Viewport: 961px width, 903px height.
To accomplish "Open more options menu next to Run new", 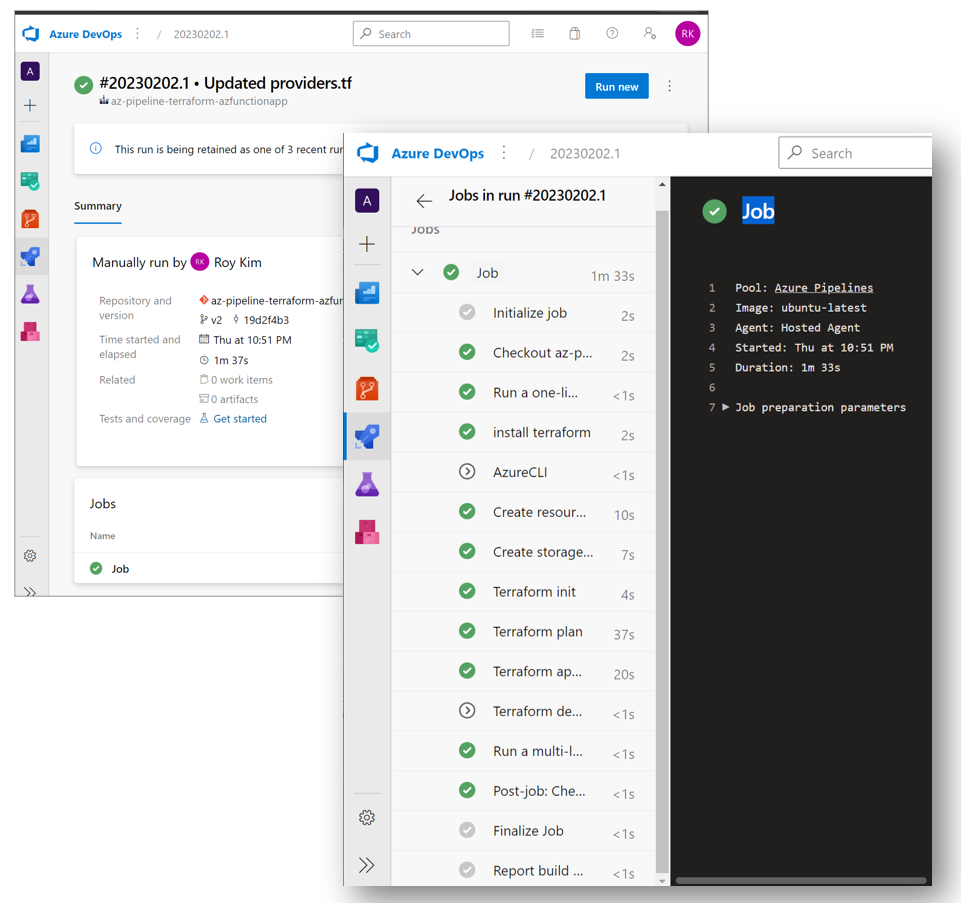I will point(670,86).
